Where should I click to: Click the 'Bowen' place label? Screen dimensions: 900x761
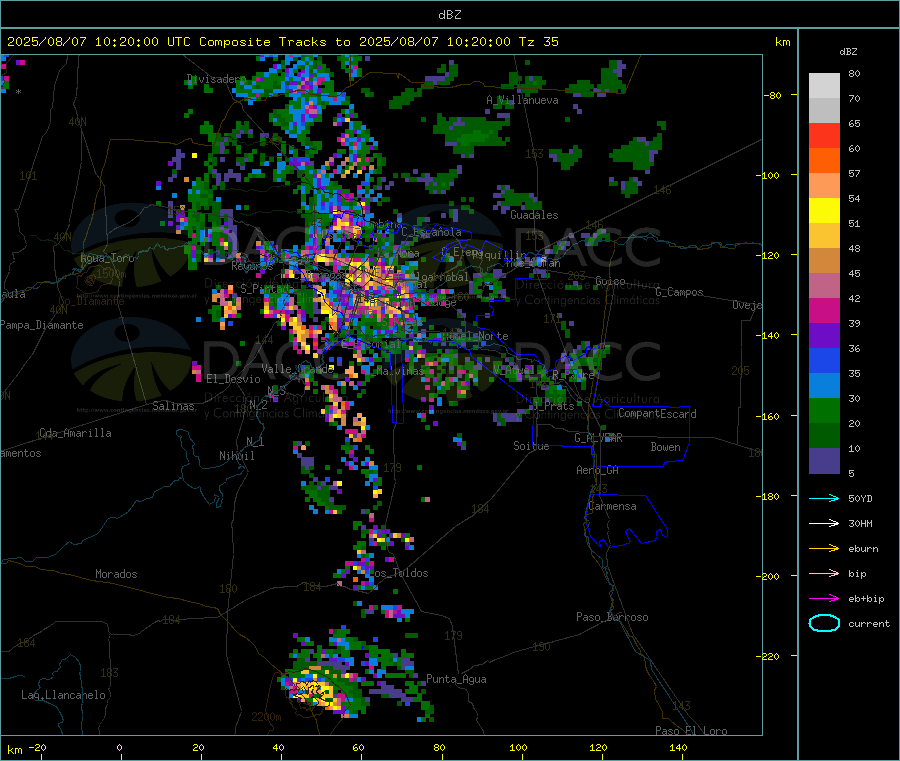click(x=665, y=447)
